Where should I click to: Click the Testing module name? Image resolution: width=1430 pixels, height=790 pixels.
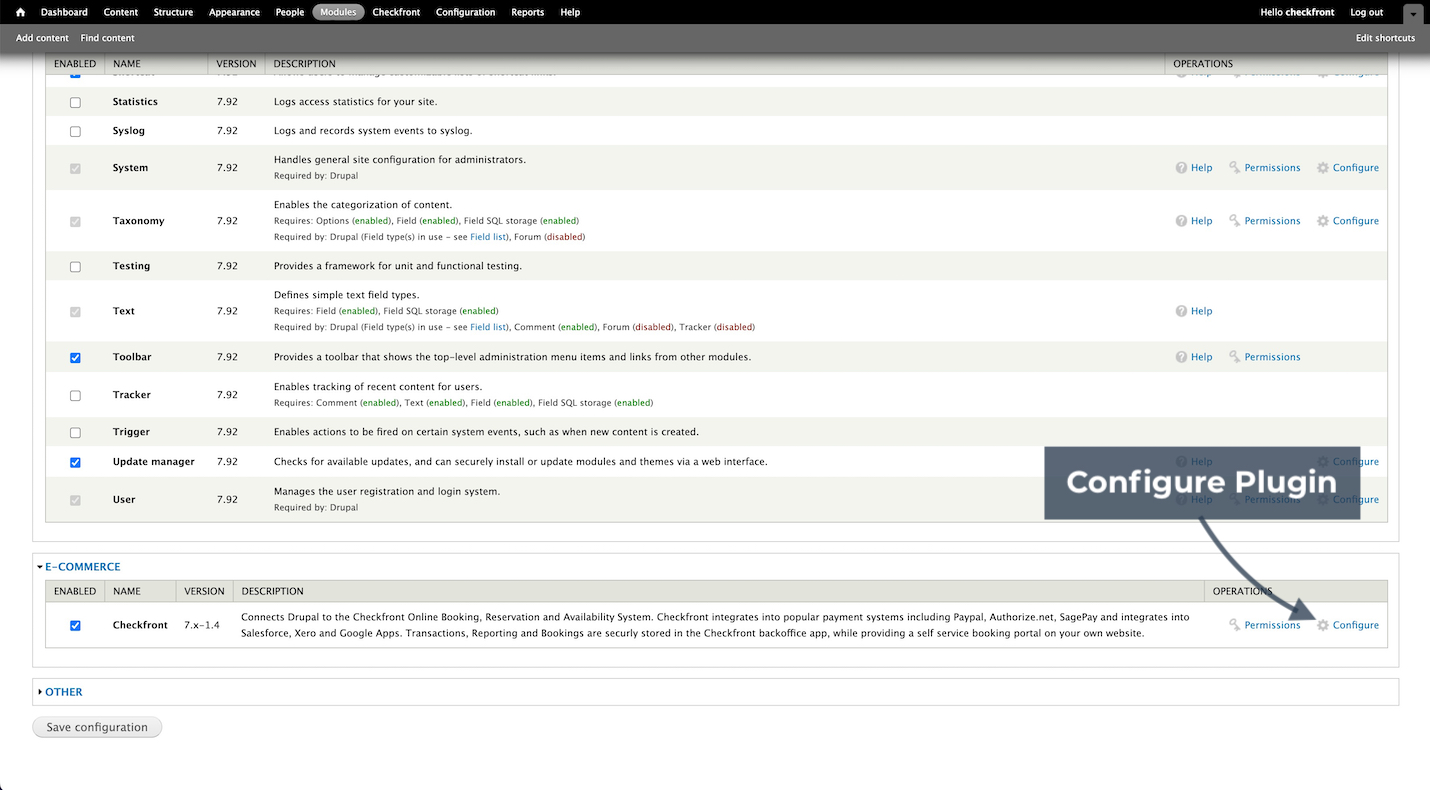[x=131, y=267]
